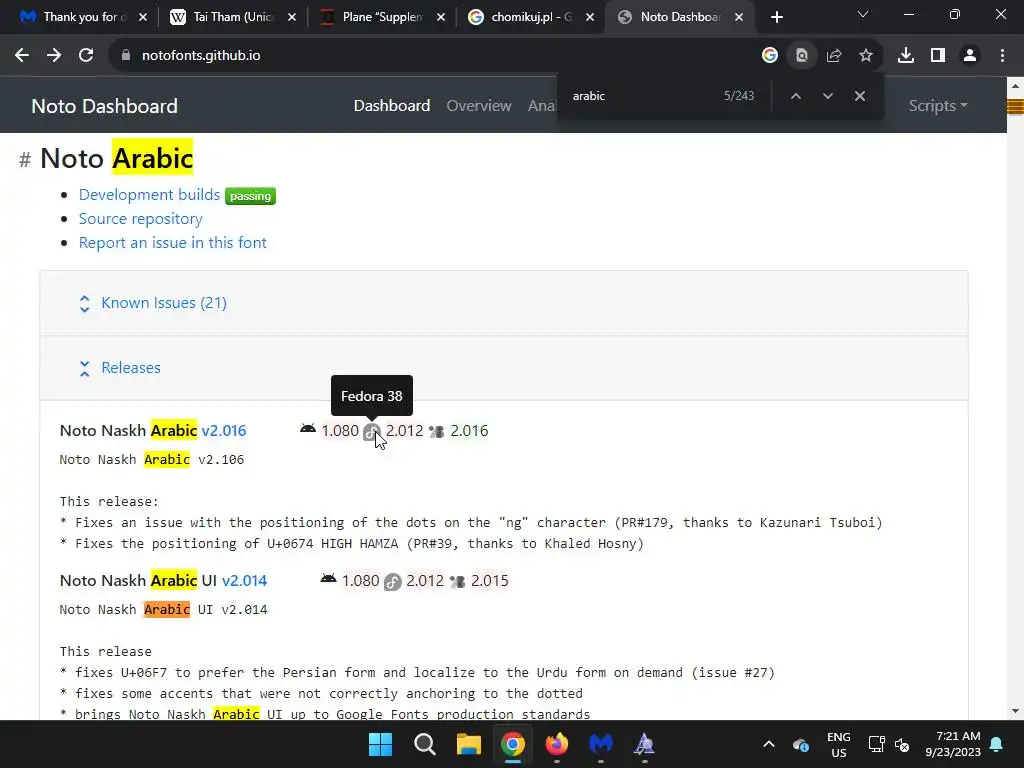Close the Tai Tham tab
1024x768 pixels.
[292, 17]
